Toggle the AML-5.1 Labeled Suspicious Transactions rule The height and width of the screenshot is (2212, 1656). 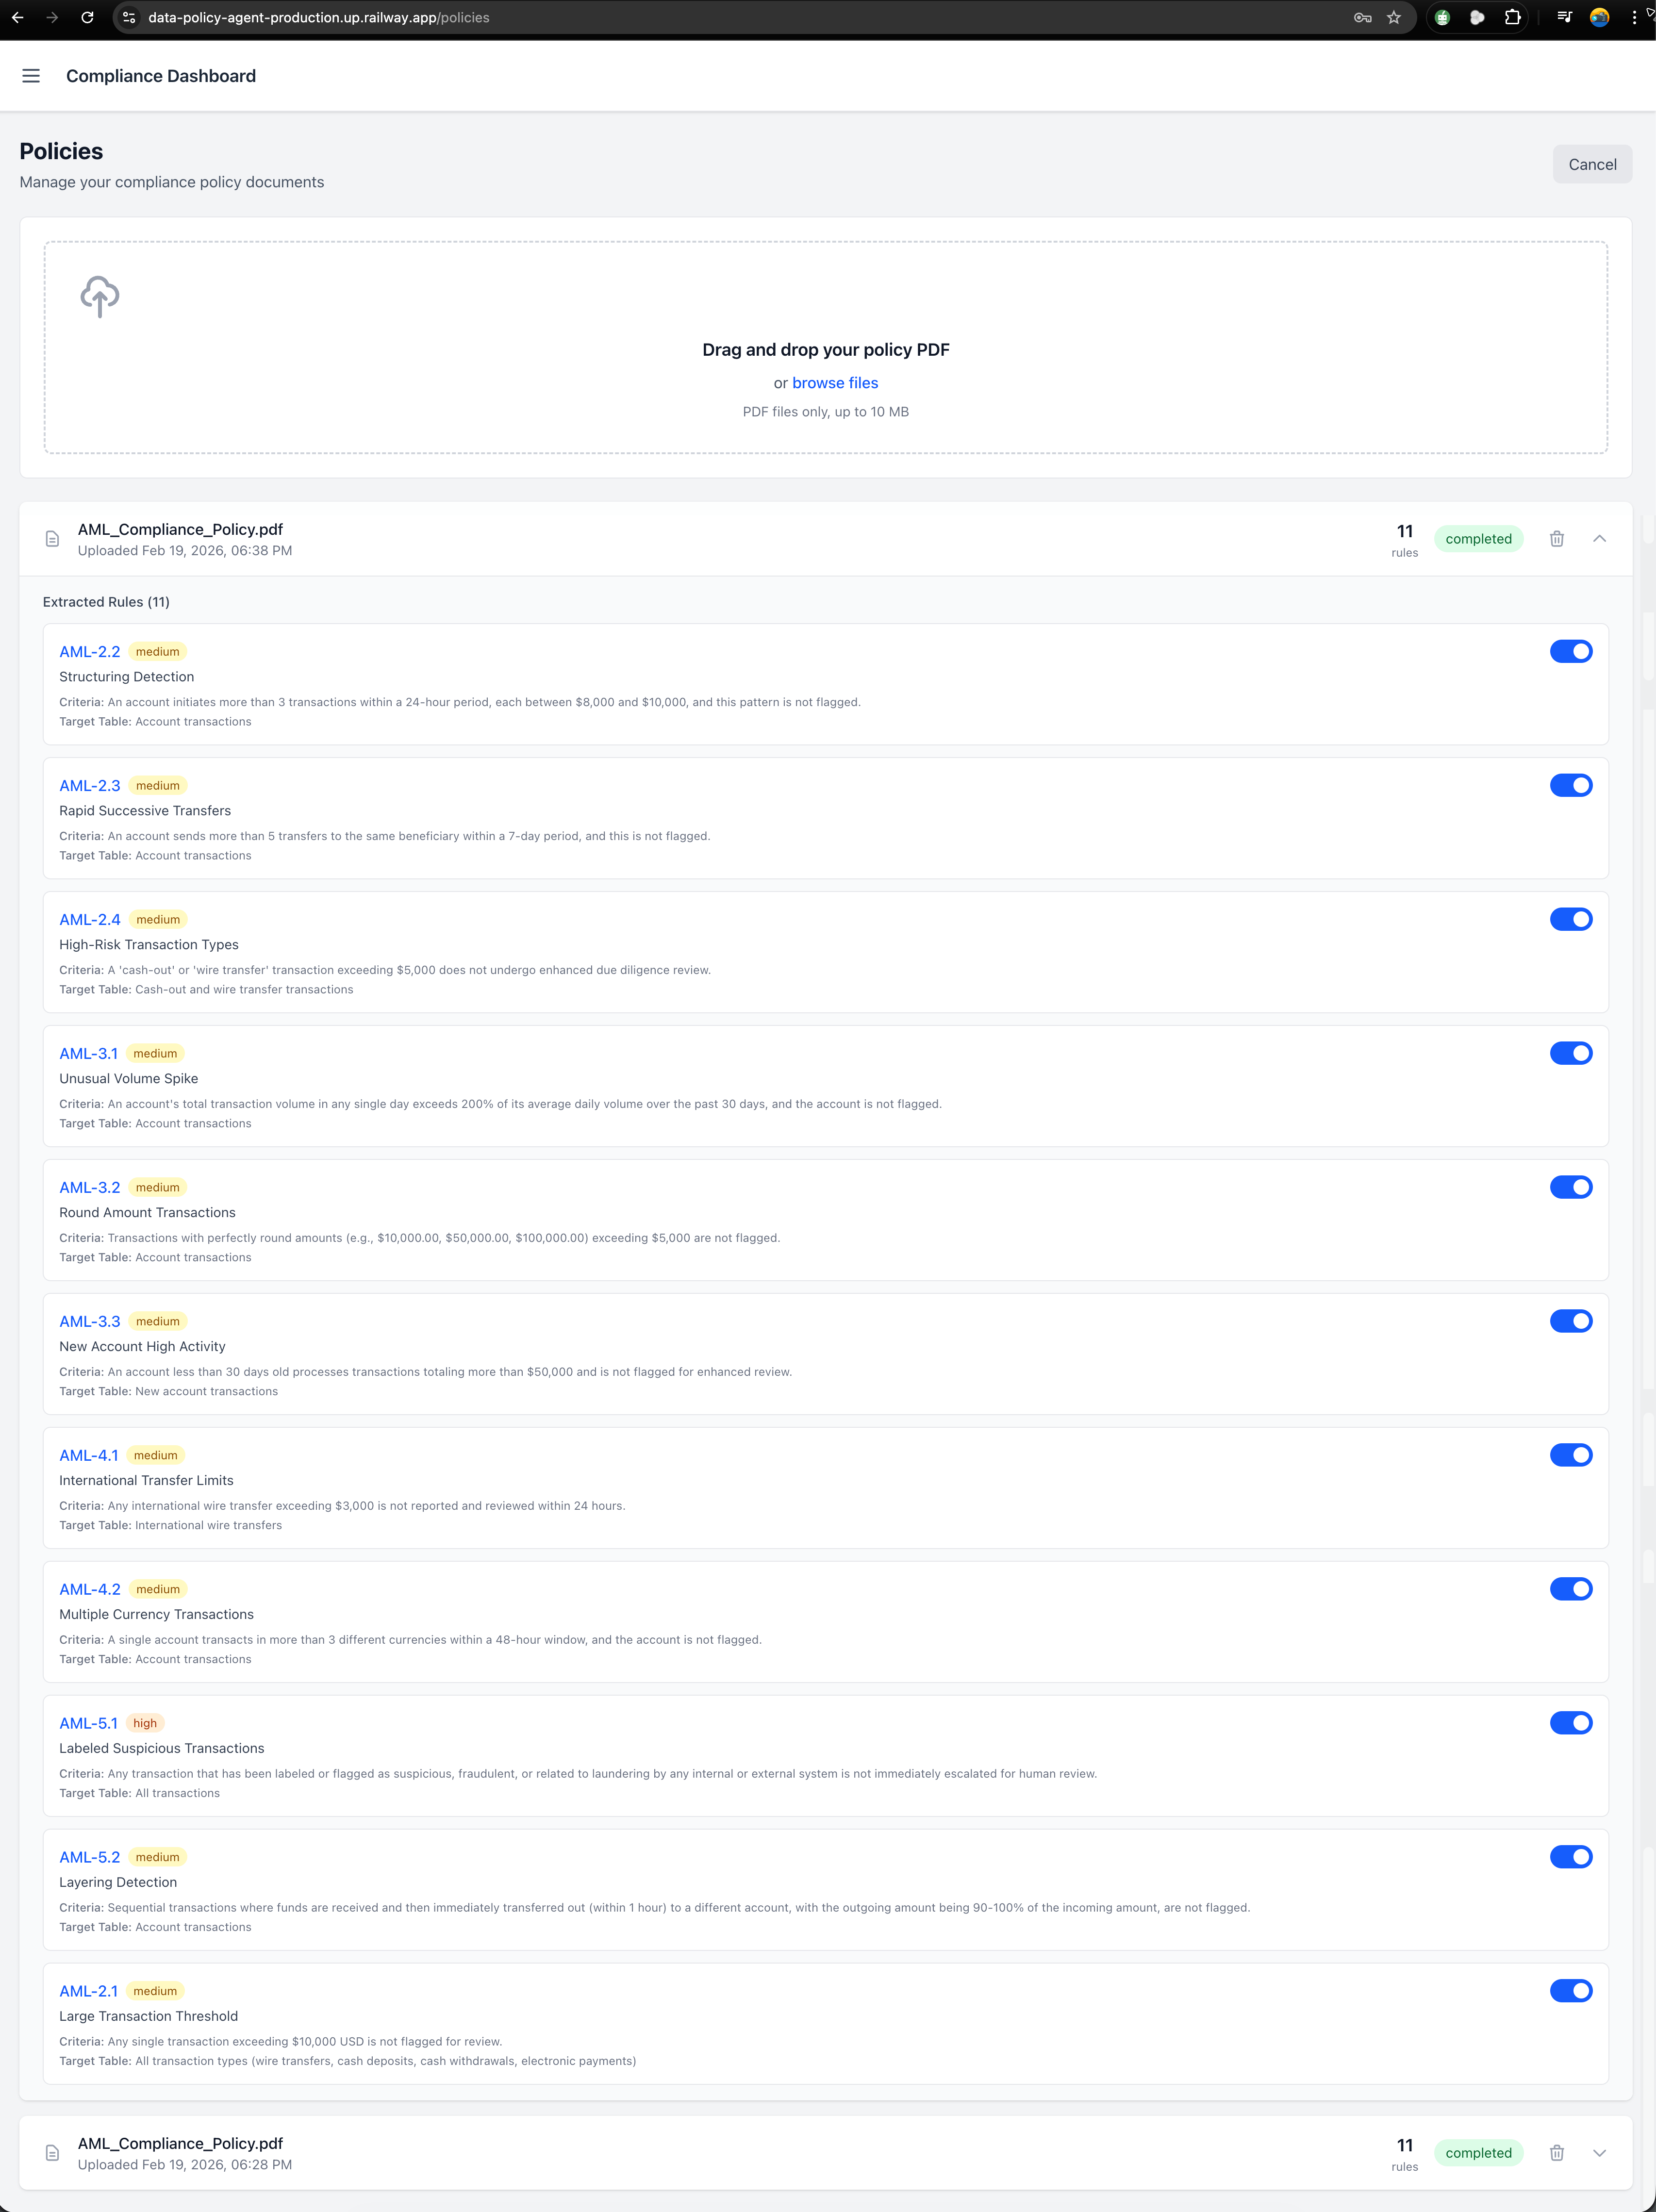click(1571, 1724)
